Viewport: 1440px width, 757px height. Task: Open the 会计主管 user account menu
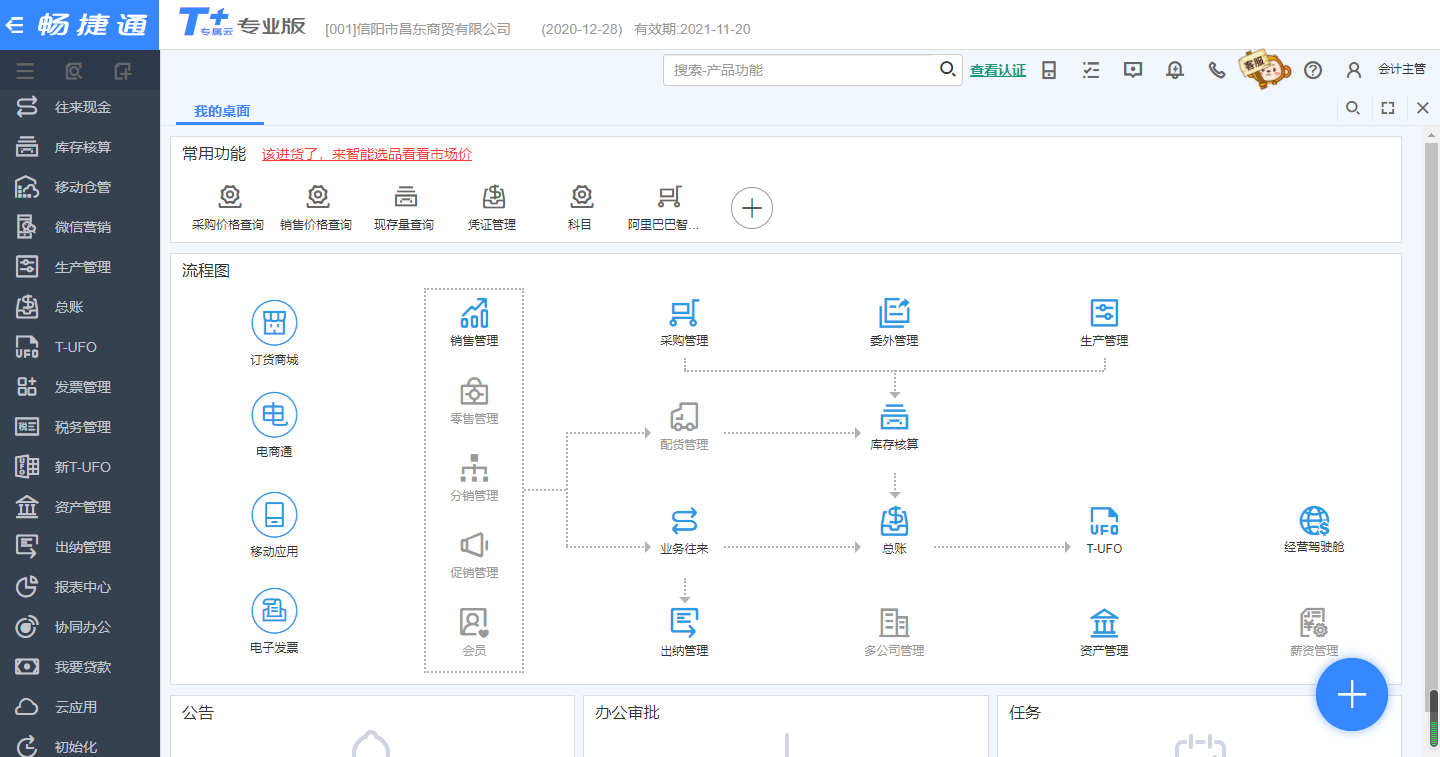pos(1386,70)
